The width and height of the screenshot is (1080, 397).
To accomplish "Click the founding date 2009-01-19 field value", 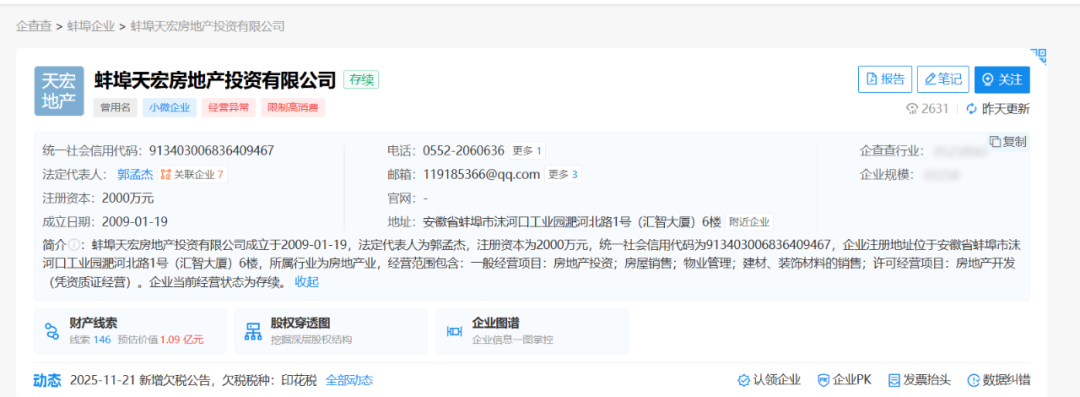I will [134, 222].
